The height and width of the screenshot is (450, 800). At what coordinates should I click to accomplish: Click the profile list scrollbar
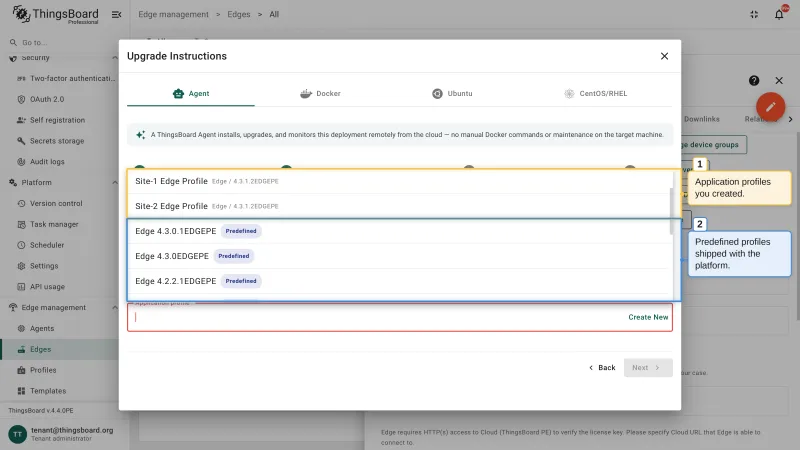pos(671,210)
